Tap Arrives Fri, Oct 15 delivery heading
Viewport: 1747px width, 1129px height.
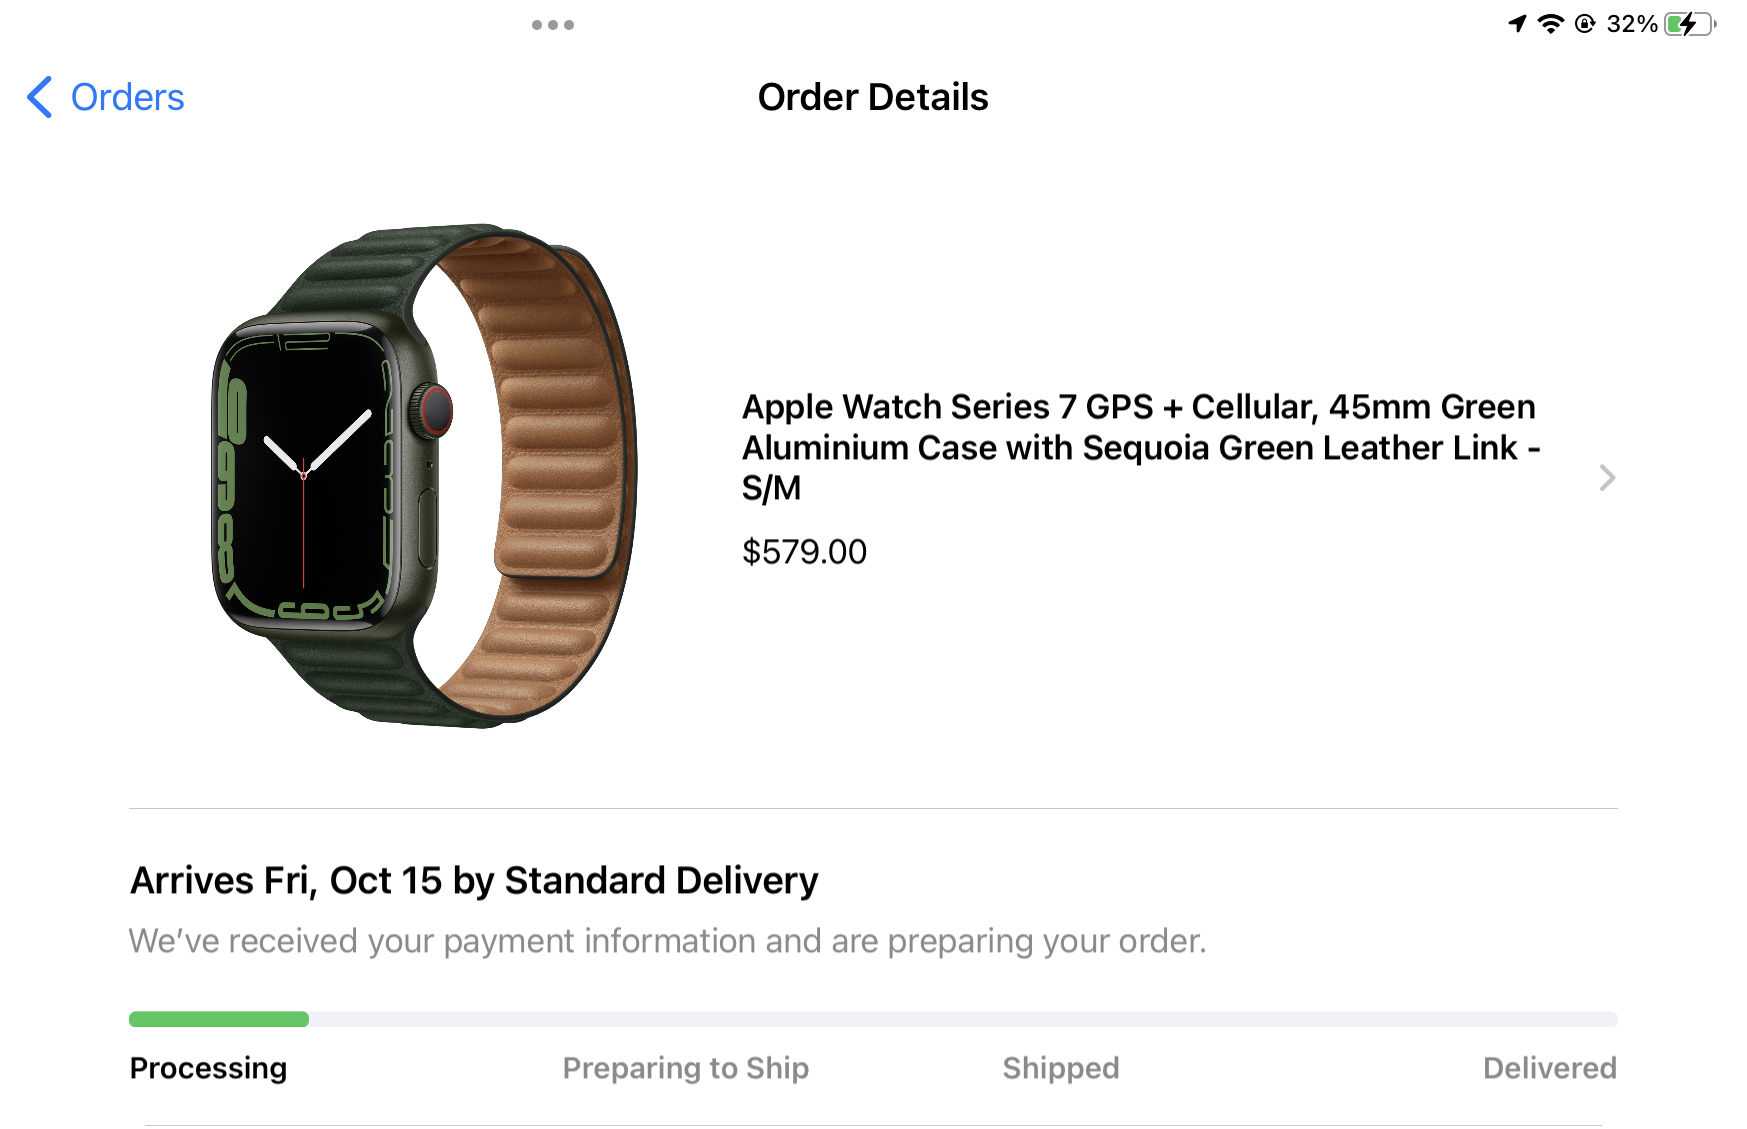(x=474, y=881)
